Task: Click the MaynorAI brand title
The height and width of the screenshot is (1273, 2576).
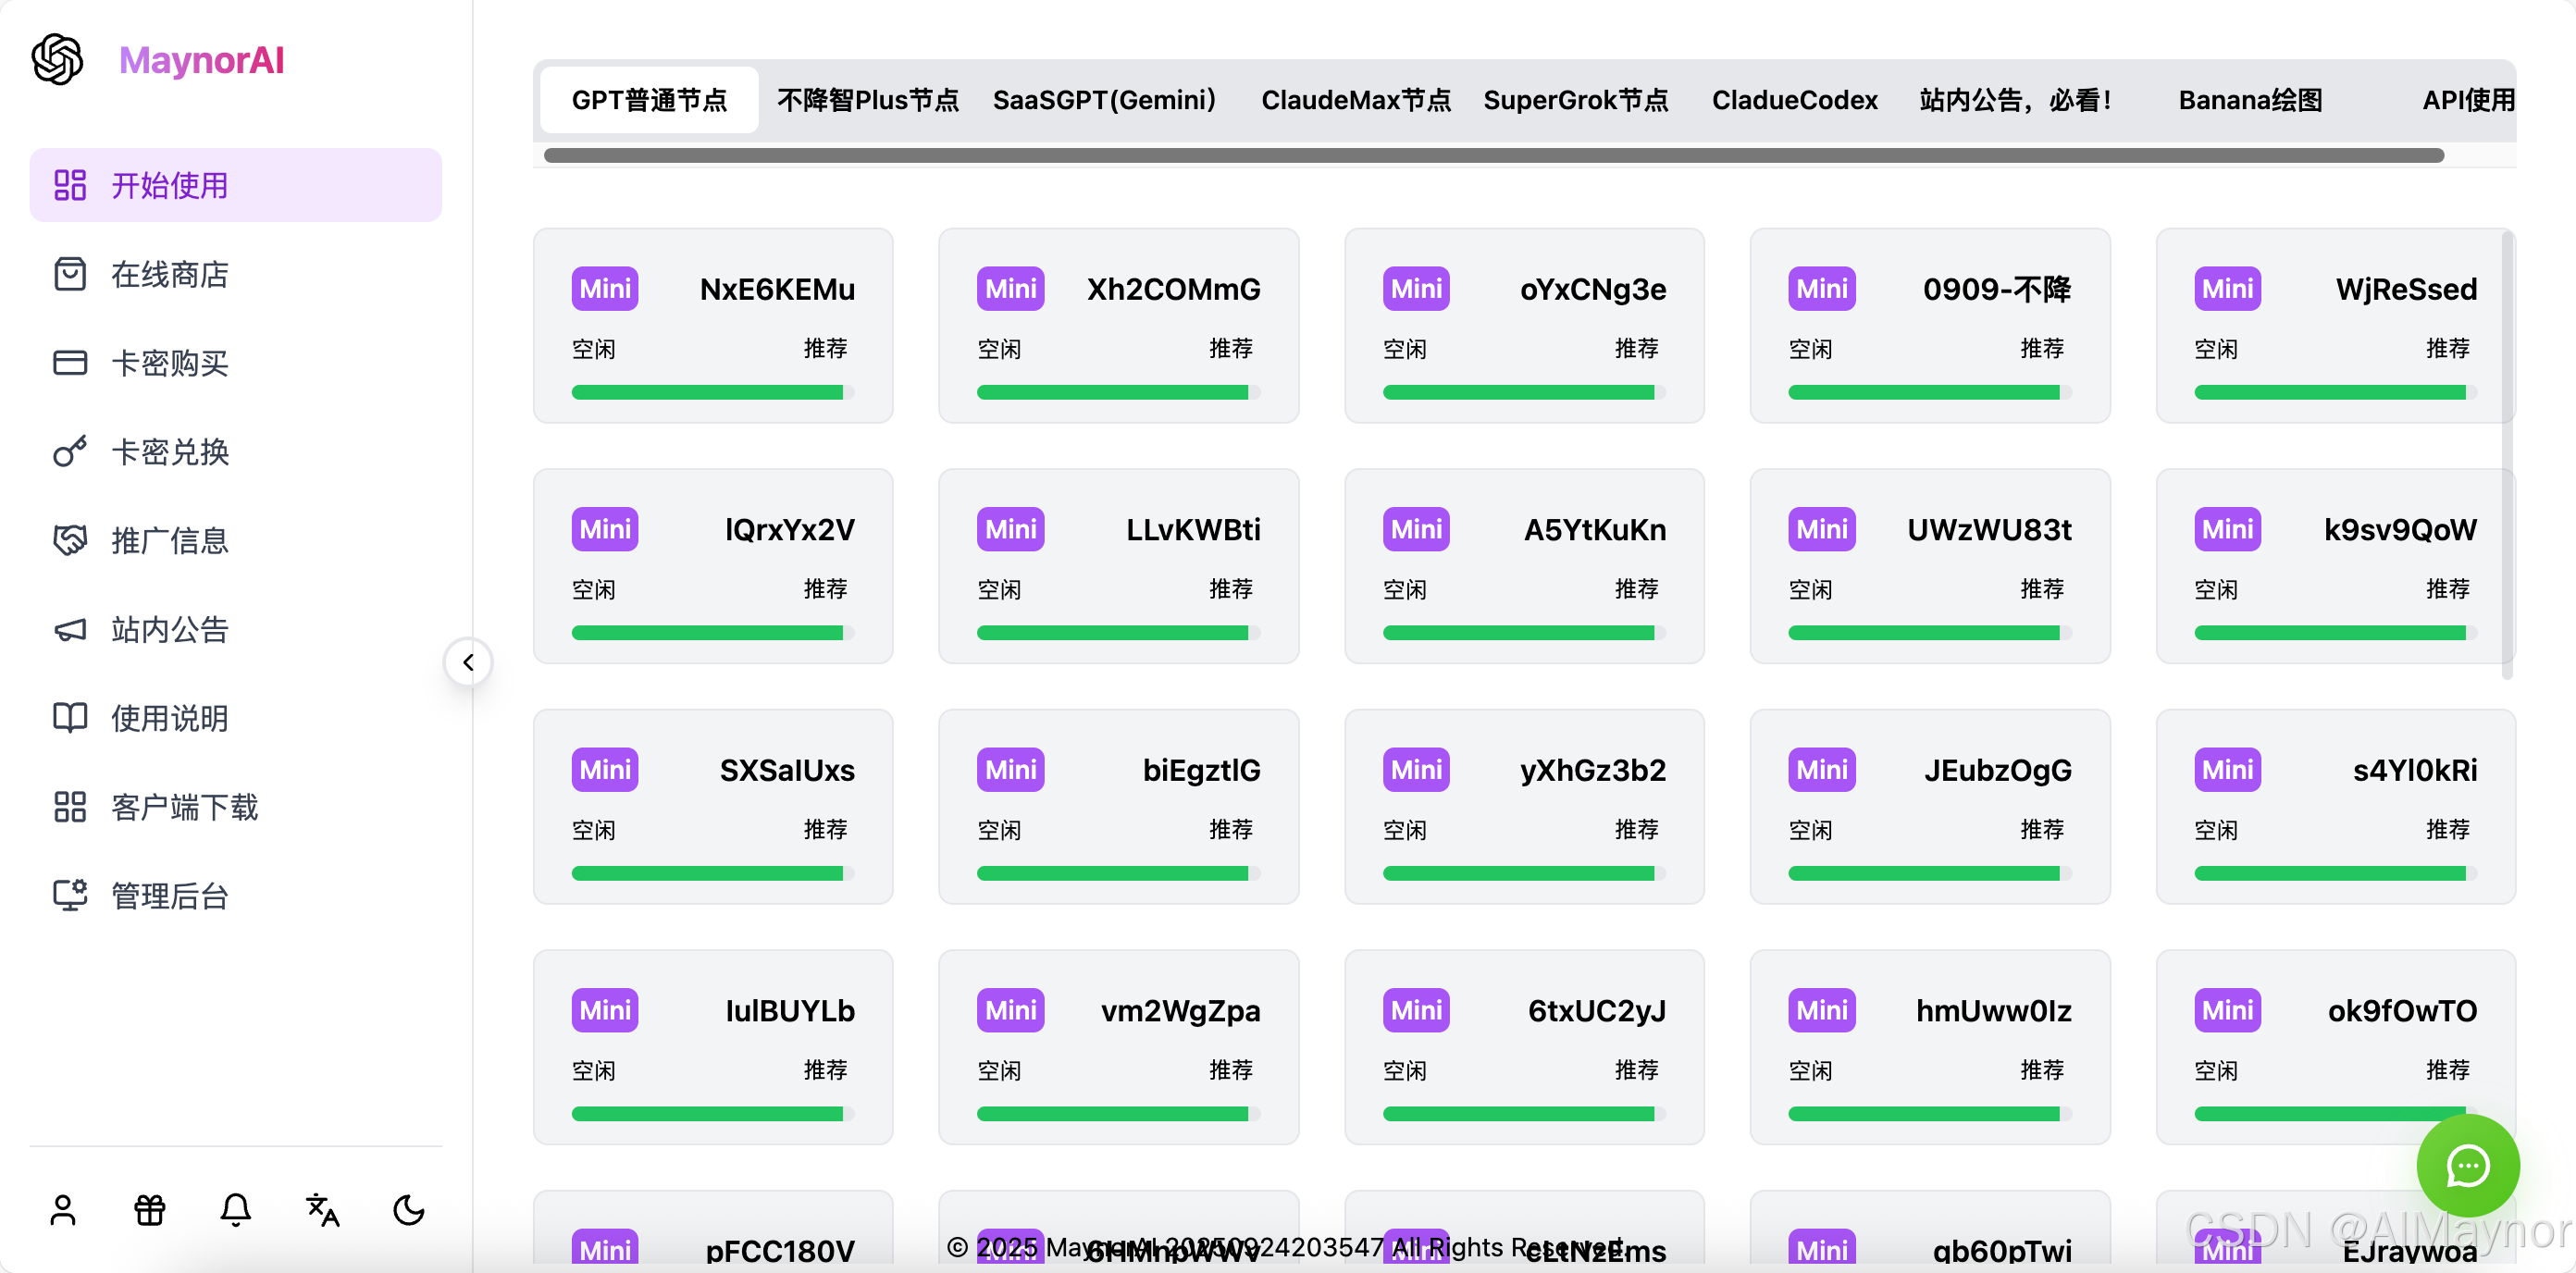Action: [x=202, y=60]
